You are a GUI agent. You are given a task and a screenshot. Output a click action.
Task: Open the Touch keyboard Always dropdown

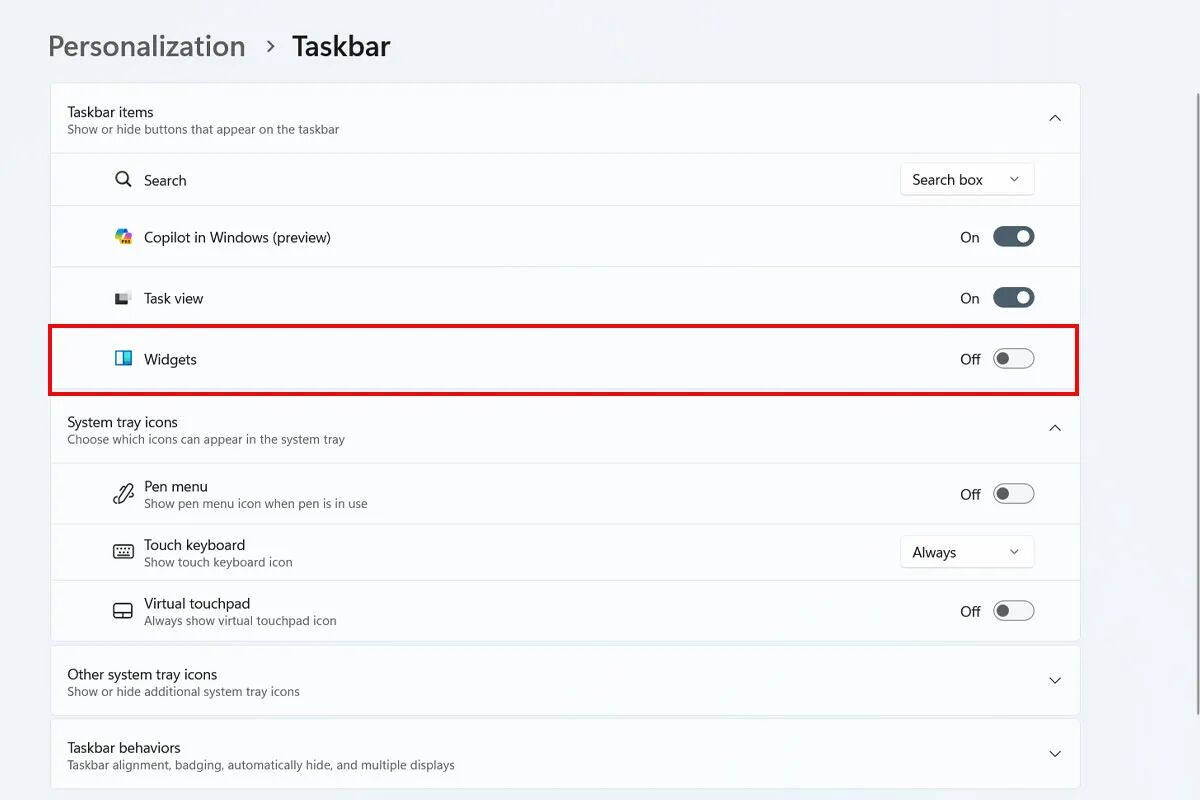966,552
